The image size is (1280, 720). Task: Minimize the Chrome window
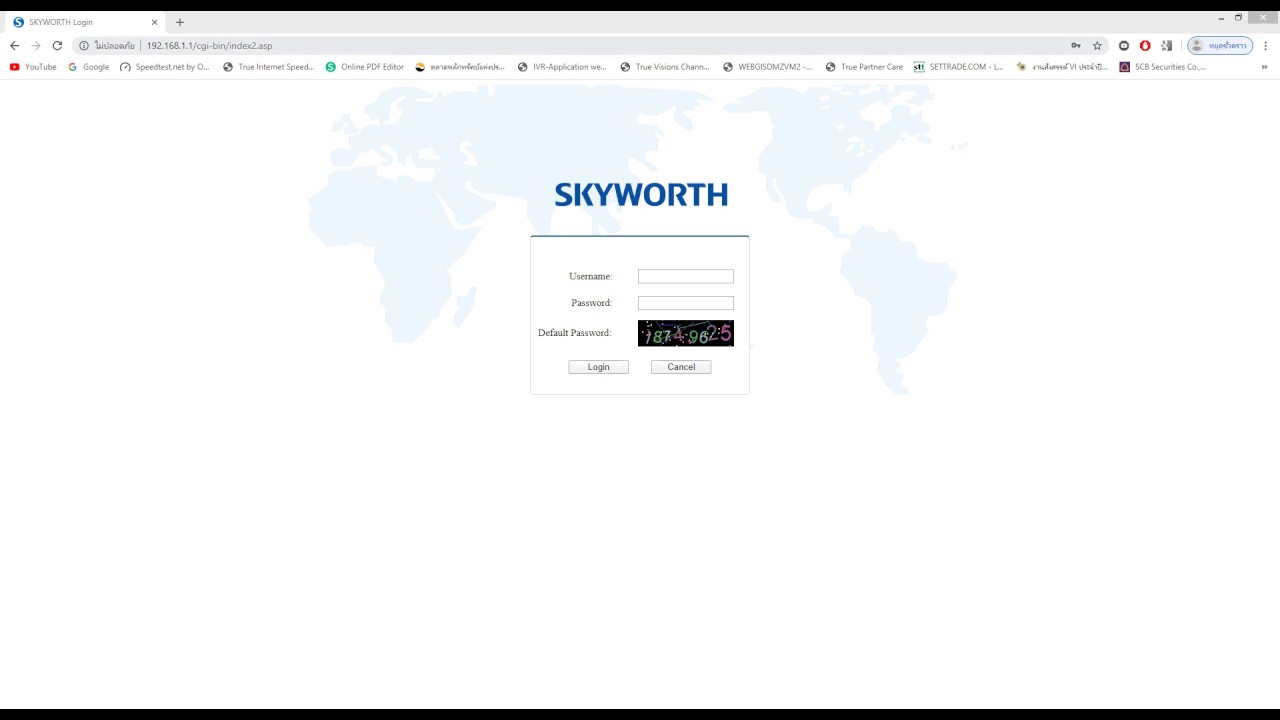[1221, 18]
